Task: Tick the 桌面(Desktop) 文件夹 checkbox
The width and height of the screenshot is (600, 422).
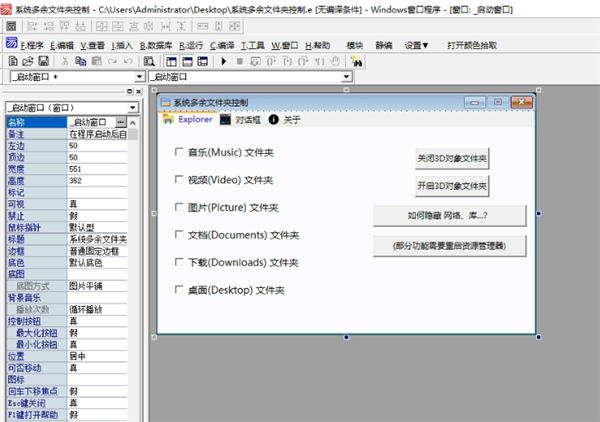Action: [x=177, y=290]
